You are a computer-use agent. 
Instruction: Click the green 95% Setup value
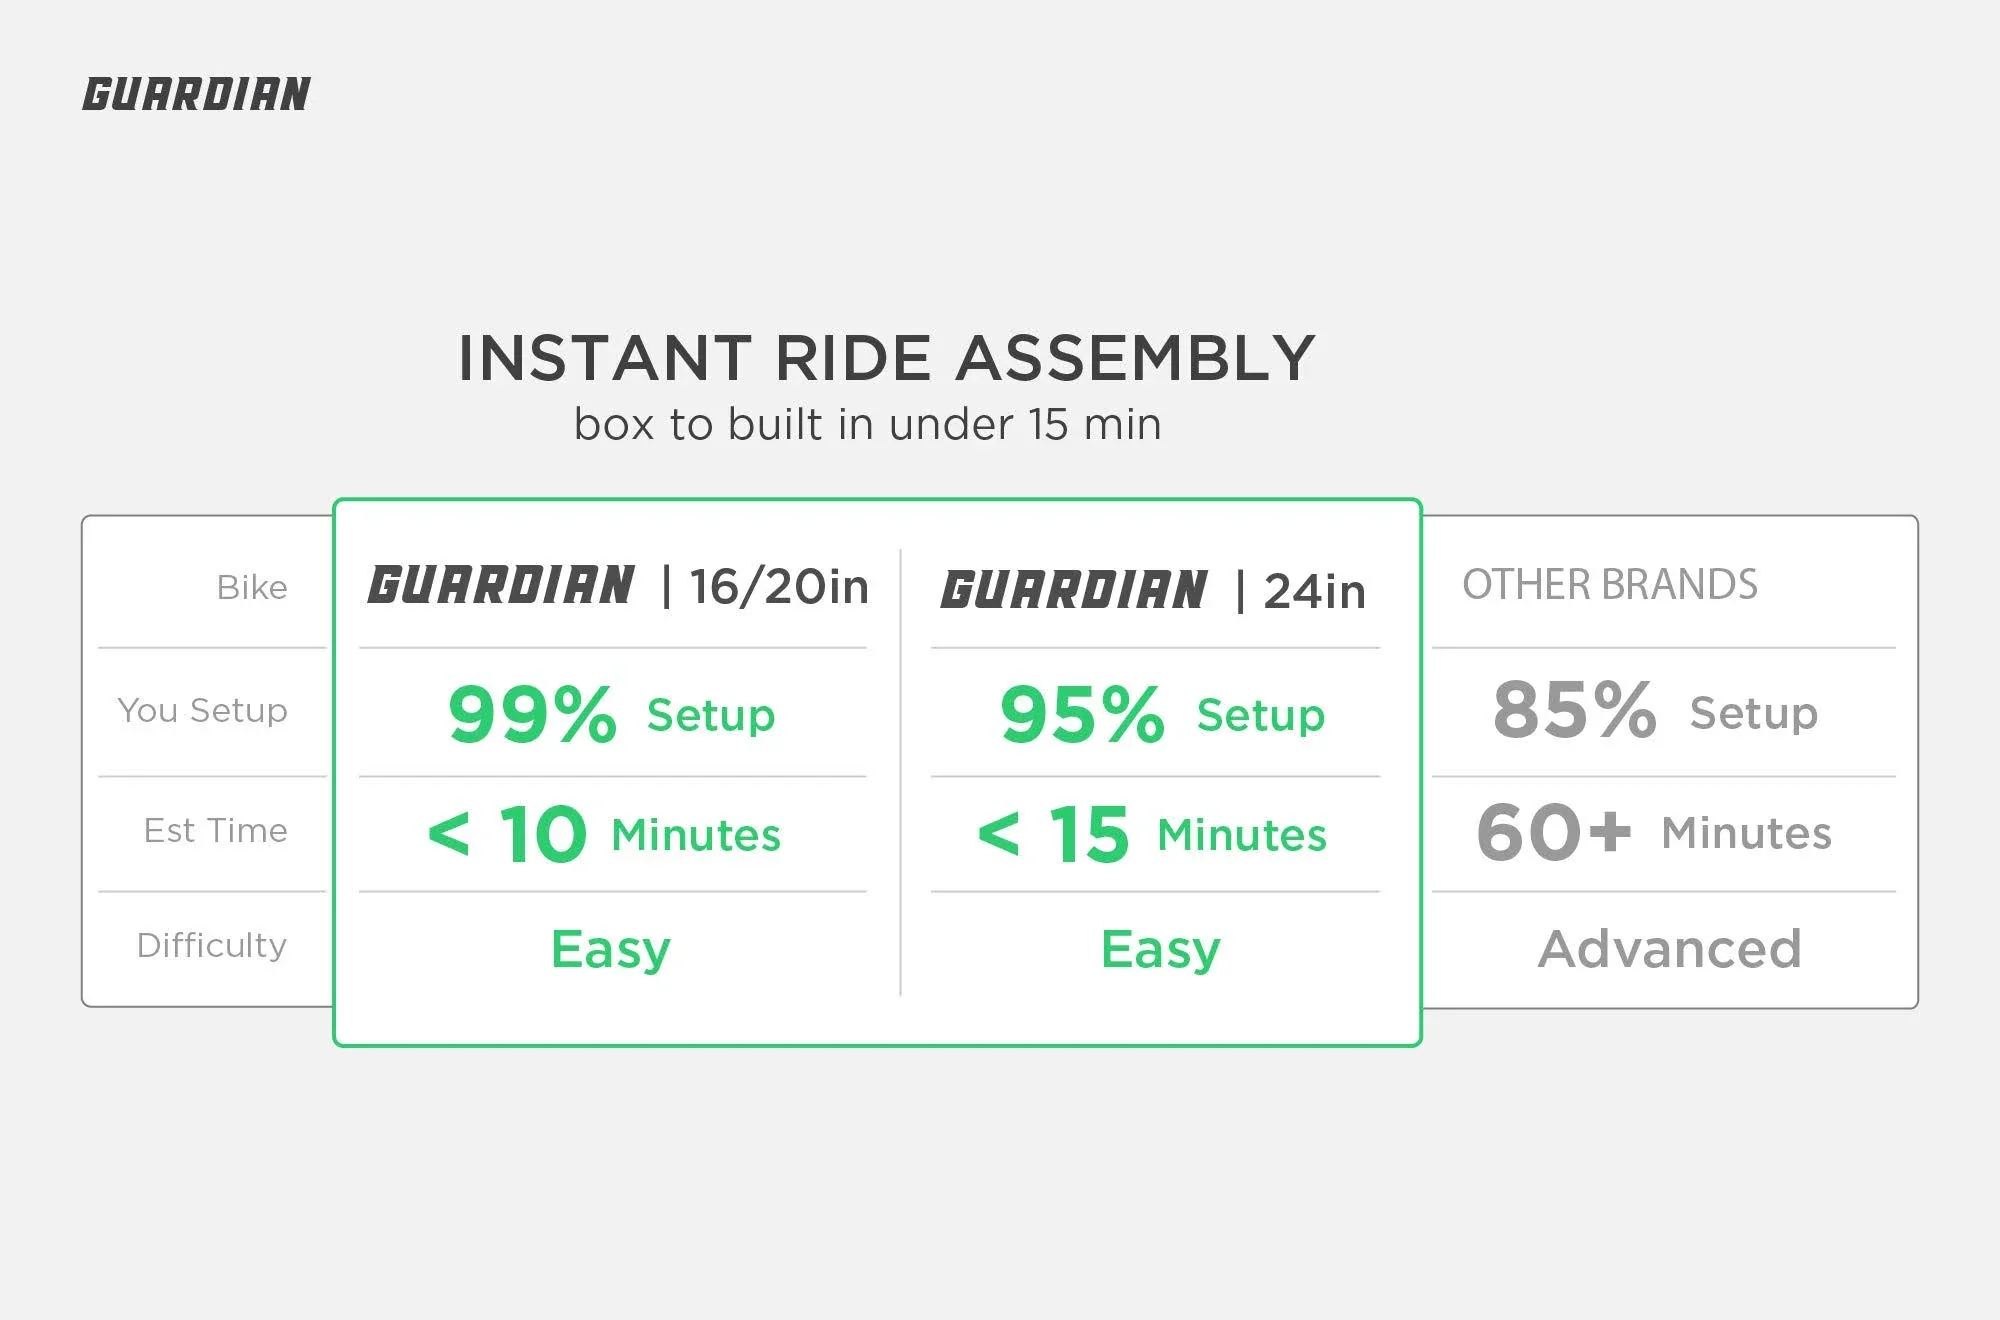[1162, 714]
